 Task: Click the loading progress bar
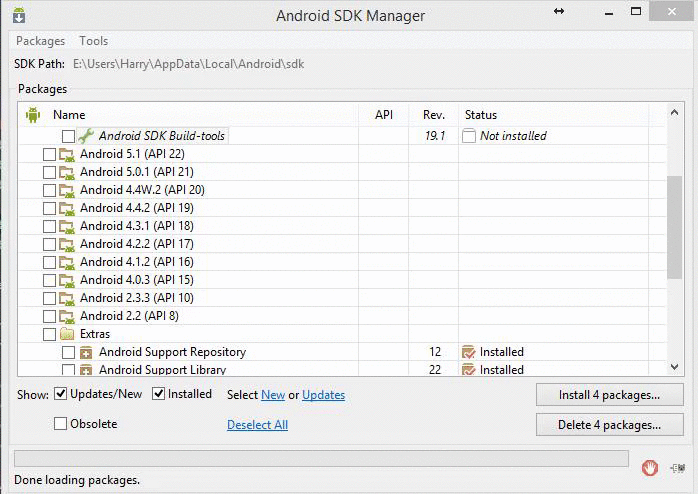coord(321,458)
